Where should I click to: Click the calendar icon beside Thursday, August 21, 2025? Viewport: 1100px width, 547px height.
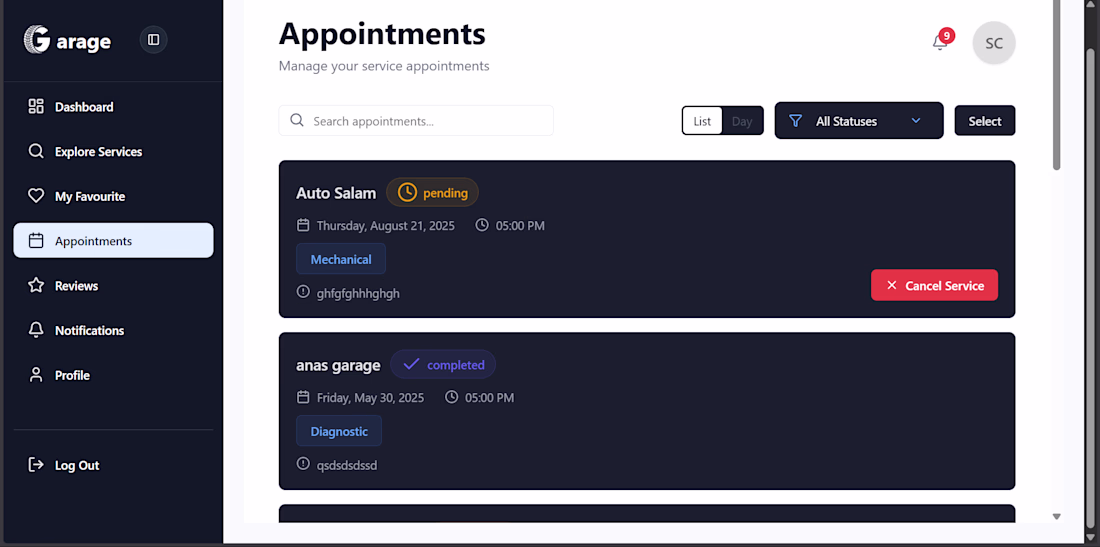coord(303,225)
